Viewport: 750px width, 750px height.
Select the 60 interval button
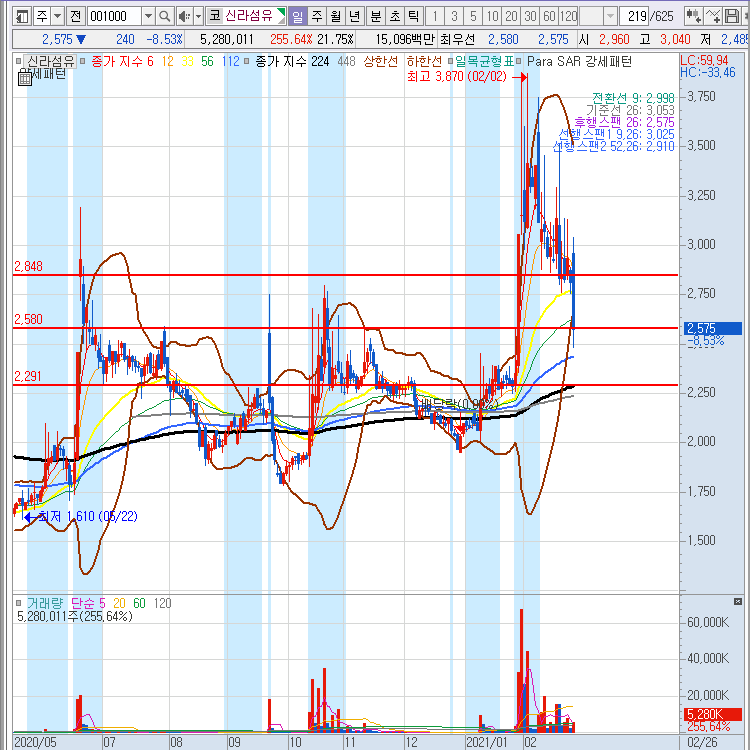click(549, 17)
